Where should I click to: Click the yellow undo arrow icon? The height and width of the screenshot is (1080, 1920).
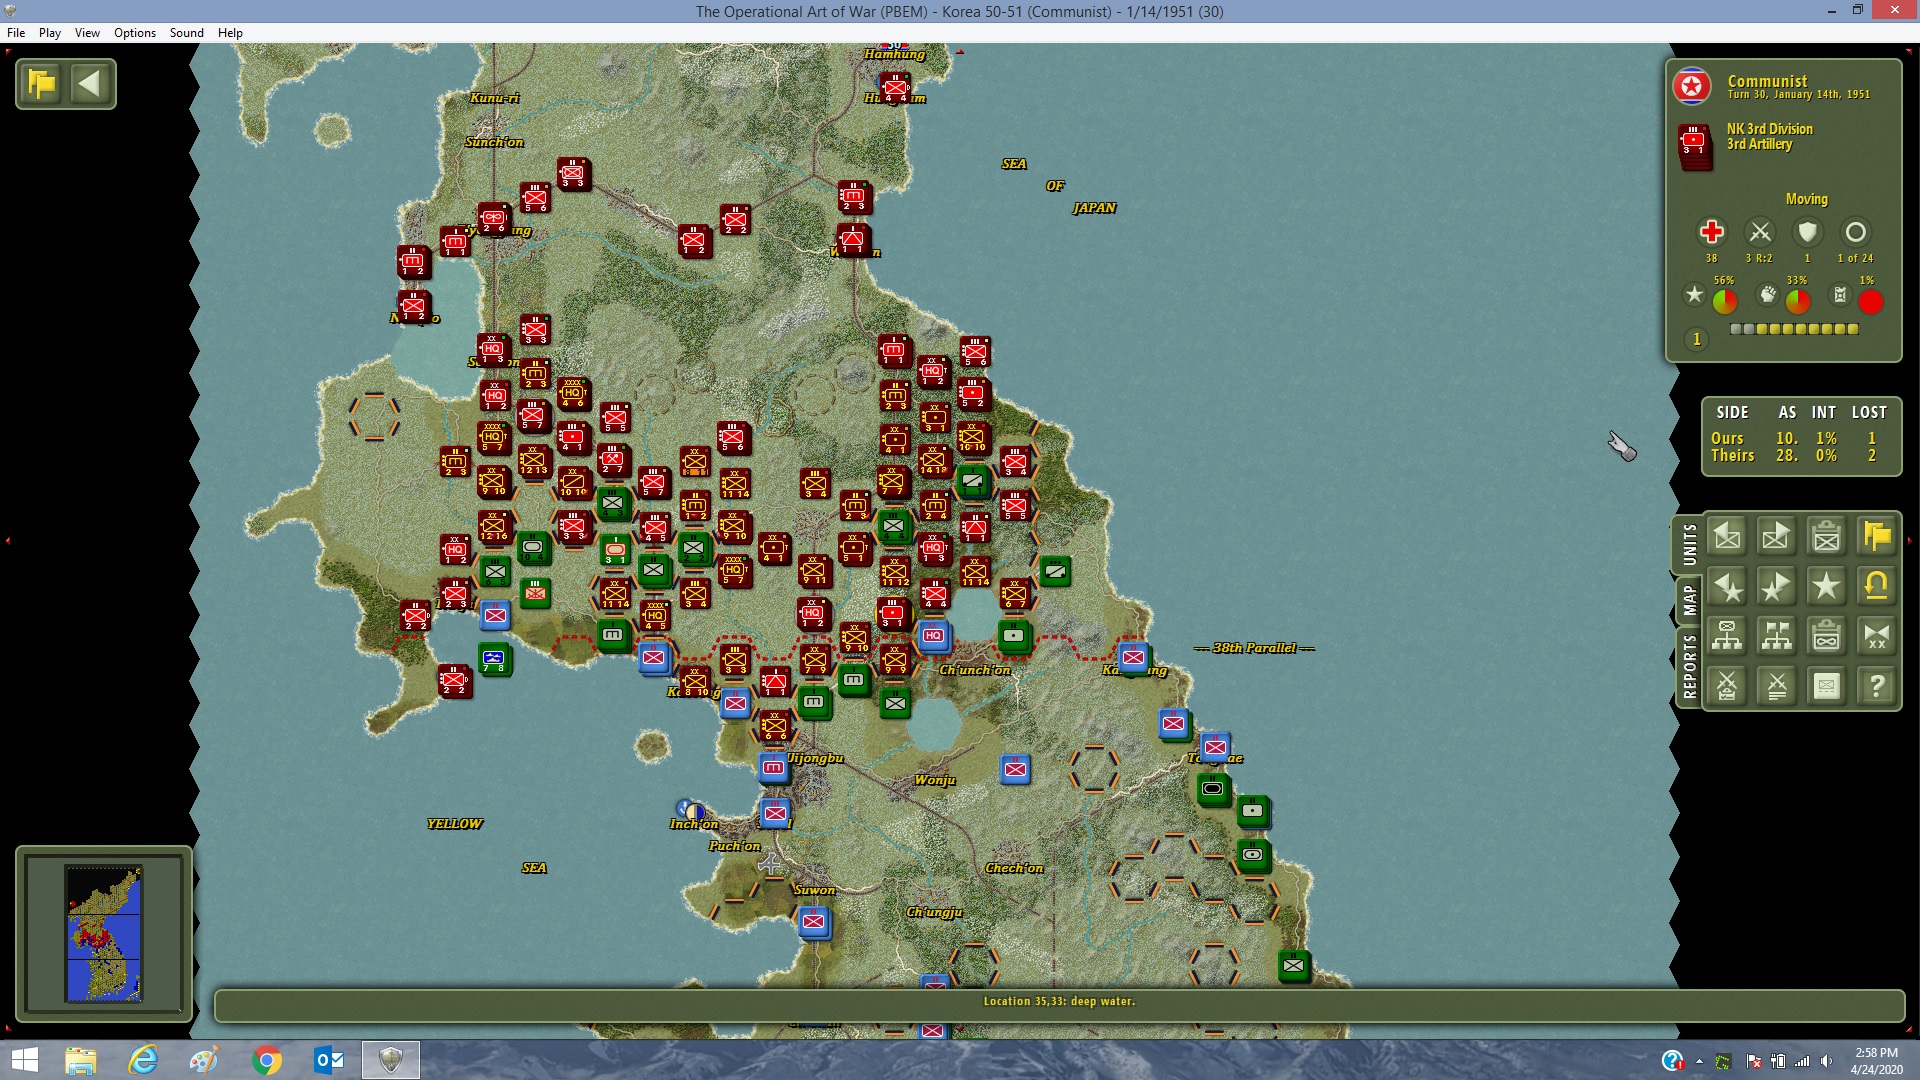[x=1877, y=587]
